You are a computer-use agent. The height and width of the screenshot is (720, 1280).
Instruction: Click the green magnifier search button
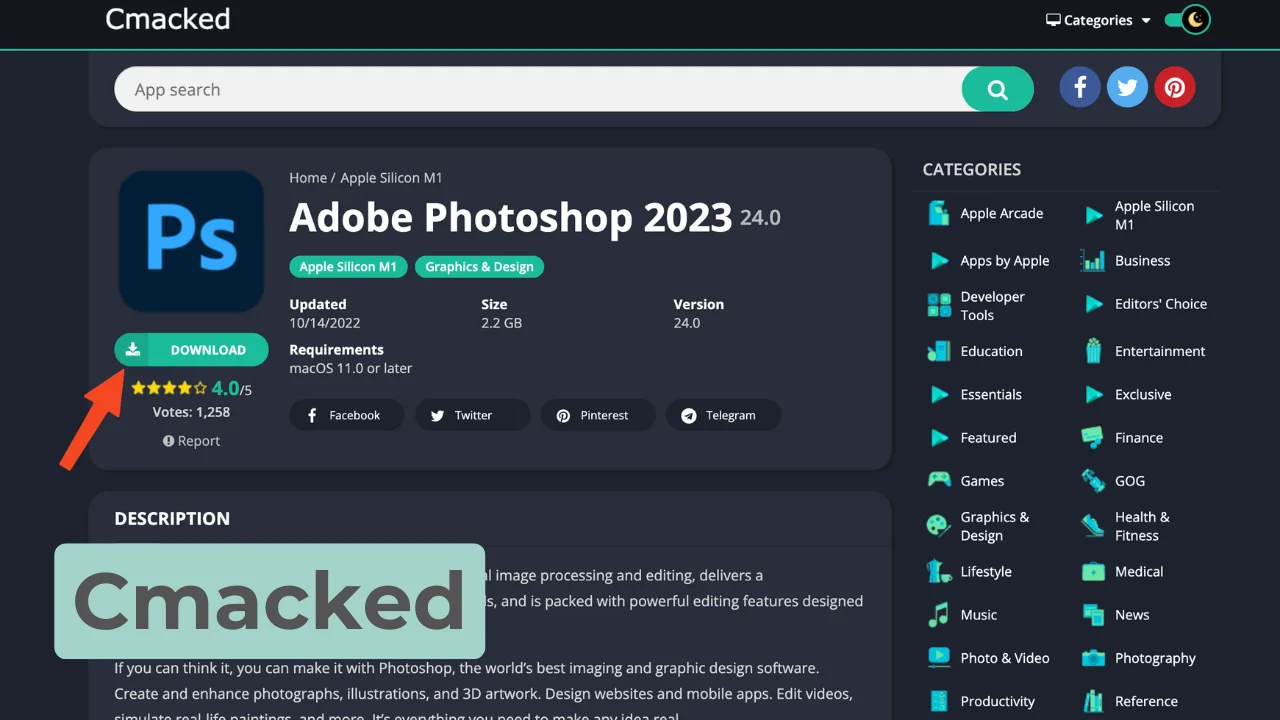tap(997, 89)
